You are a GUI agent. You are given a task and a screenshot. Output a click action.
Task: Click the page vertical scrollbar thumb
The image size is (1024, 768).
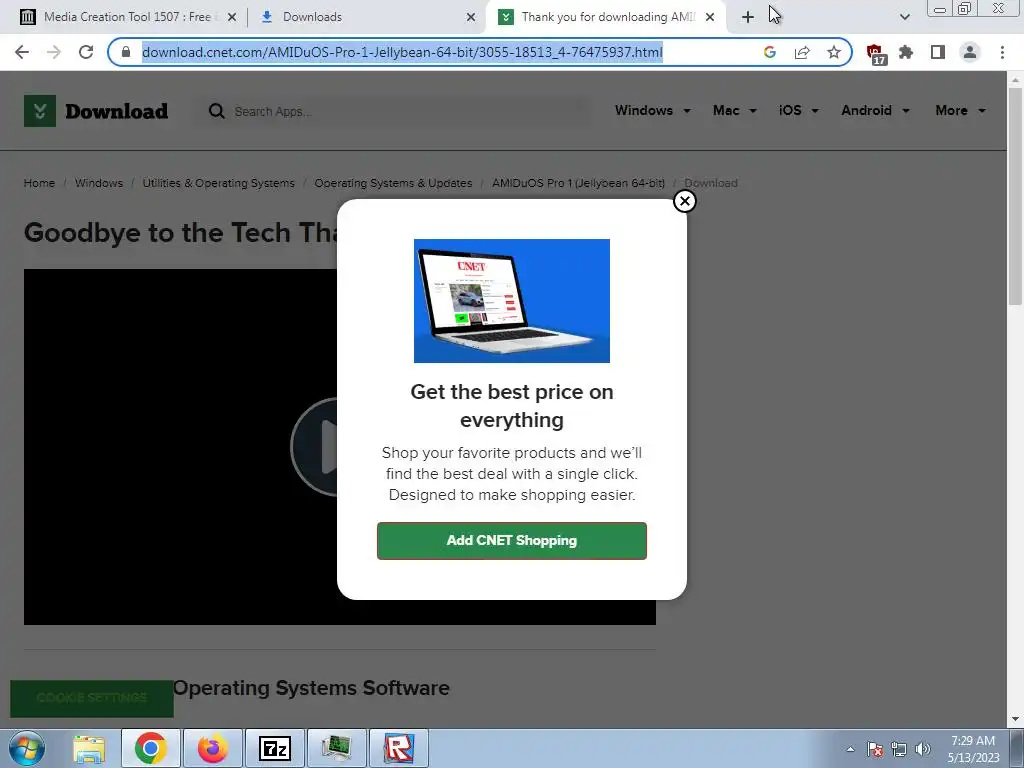[1015, 196]
